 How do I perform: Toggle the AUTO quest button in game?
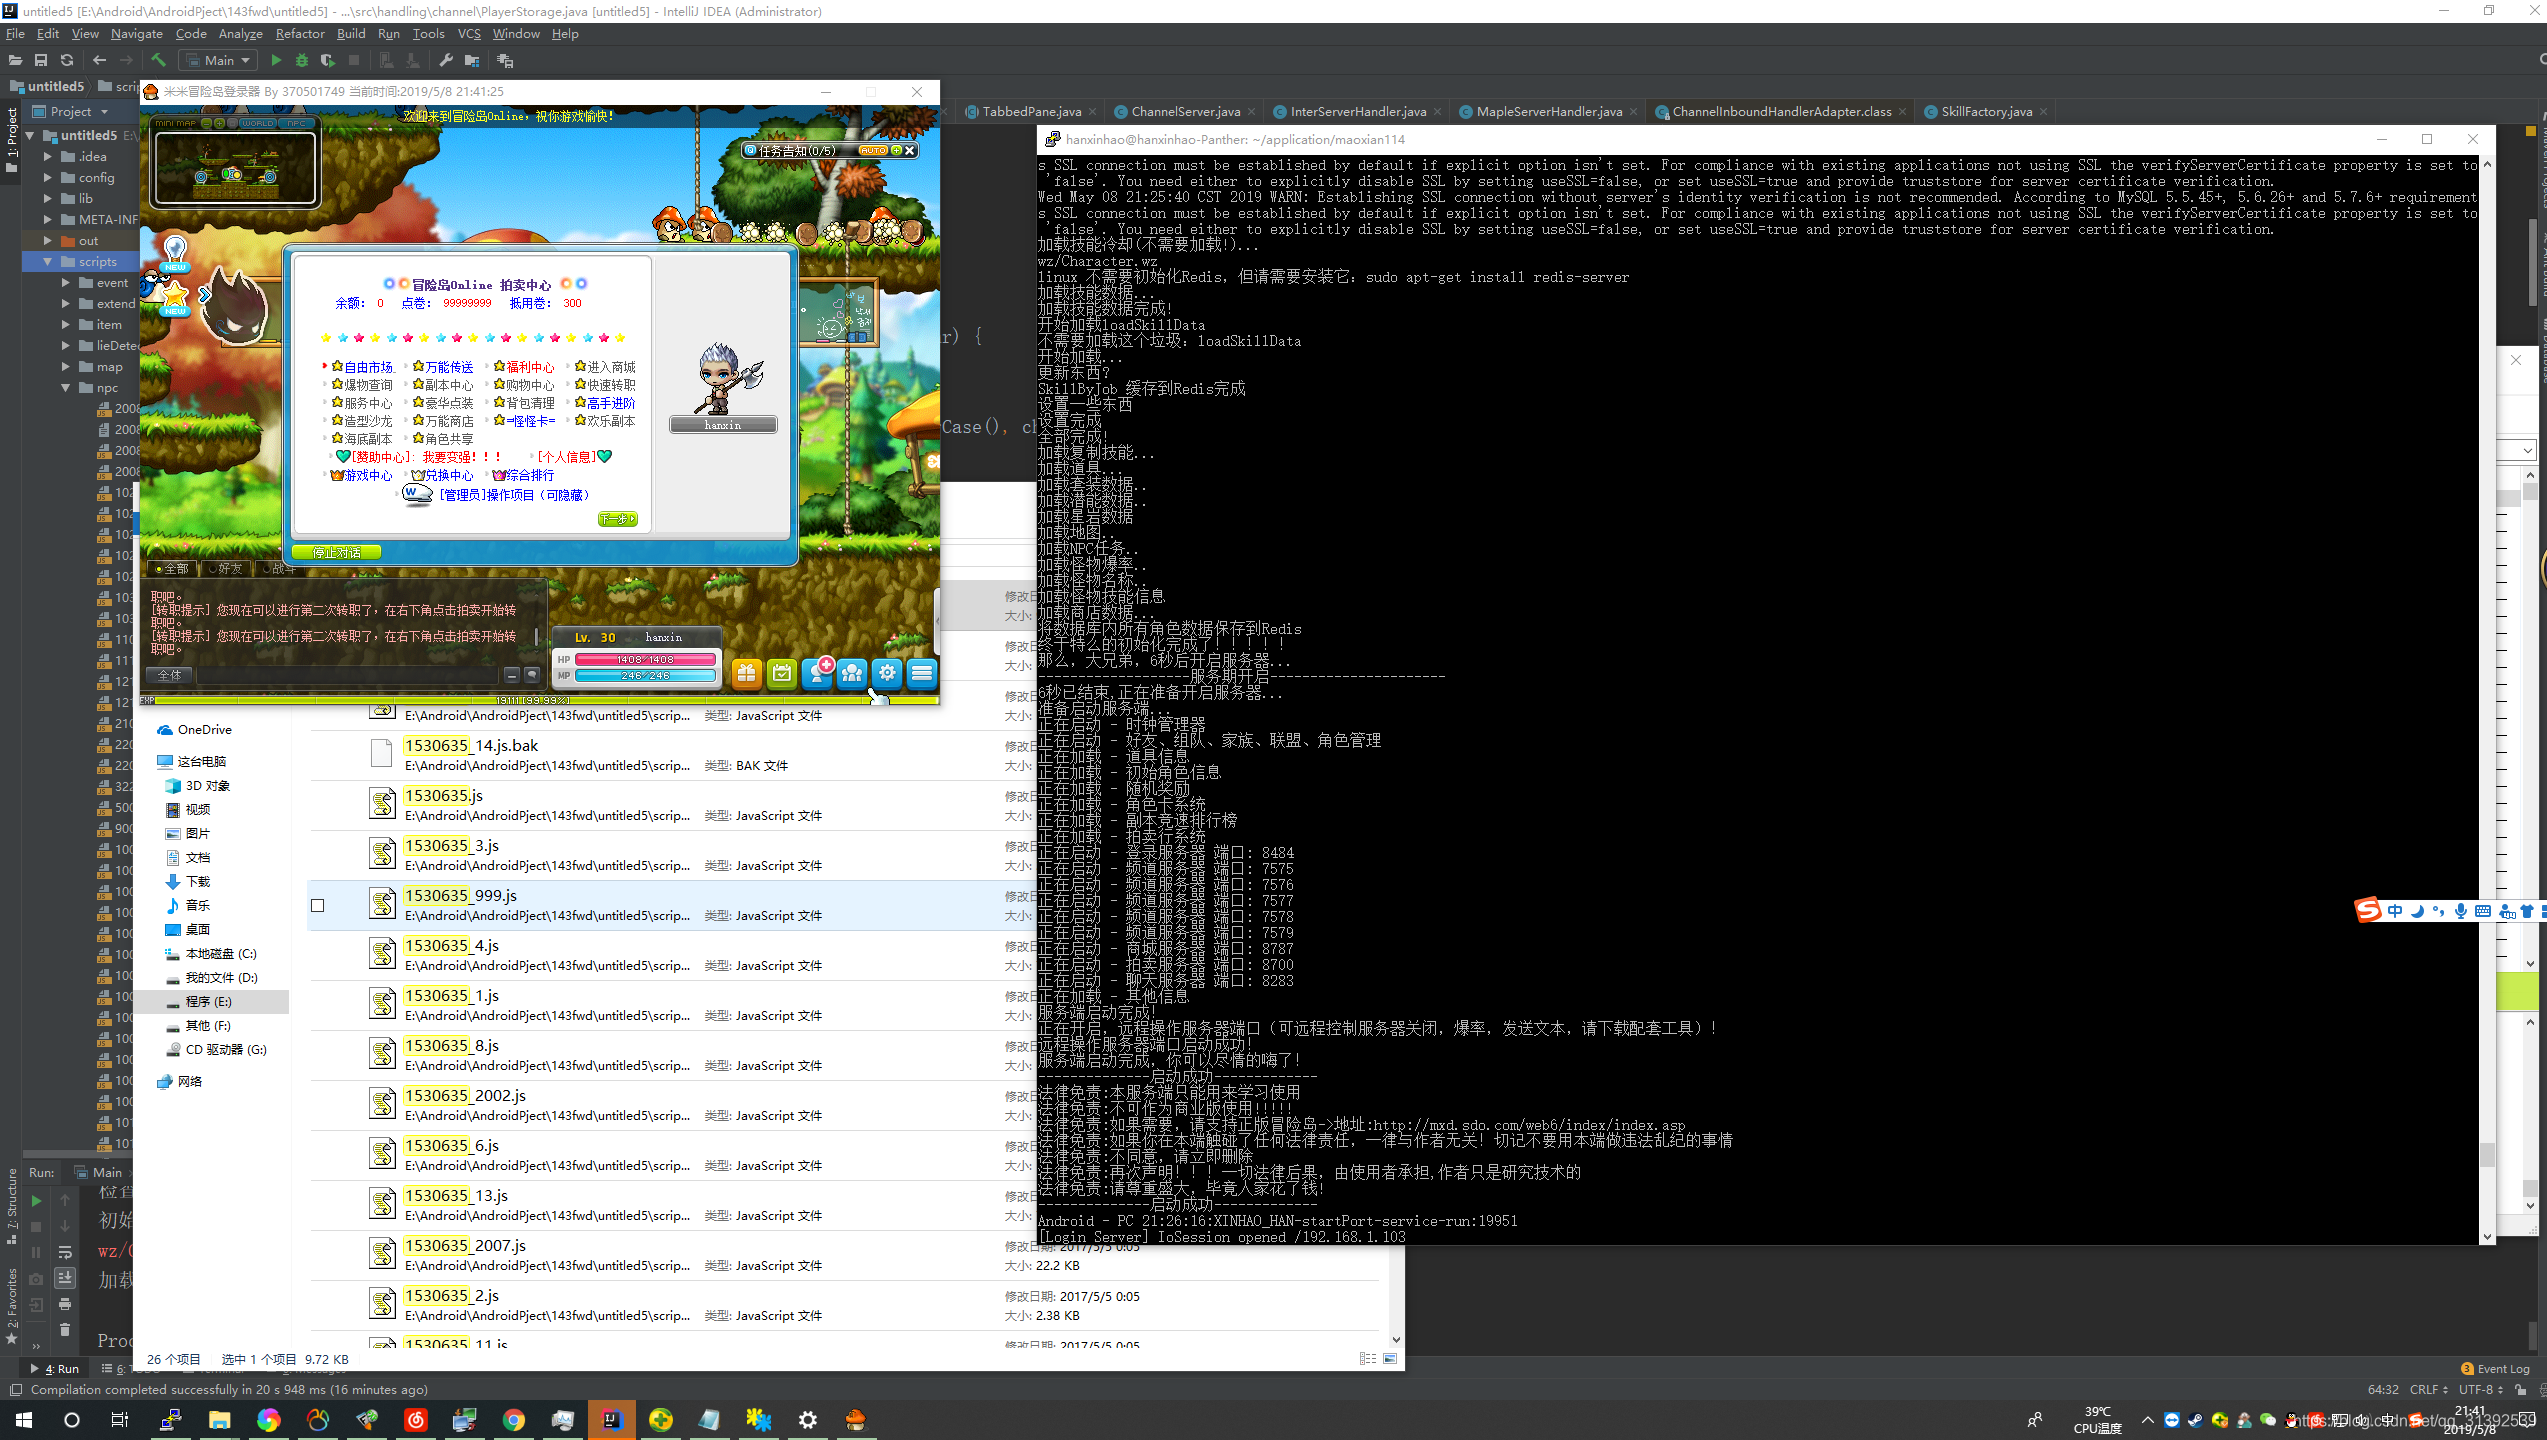click(x=873, y=150)
